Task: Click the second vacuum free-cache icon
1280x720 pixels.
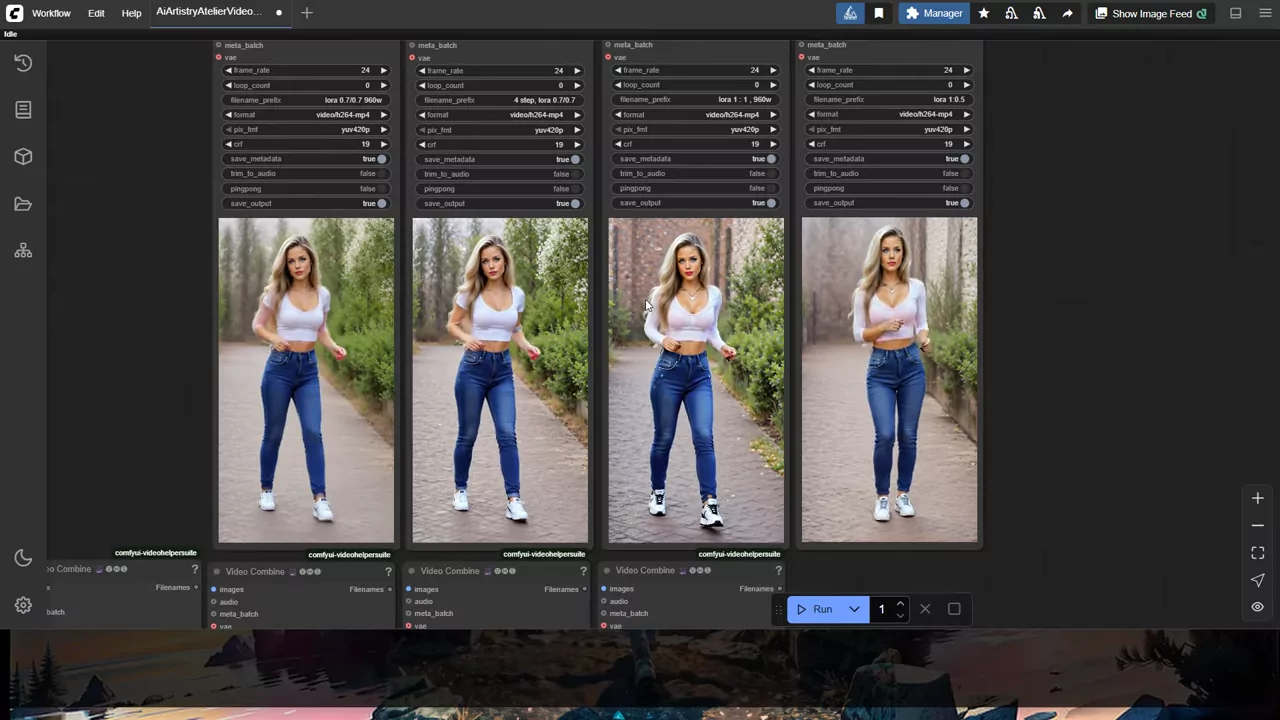Action: tap(1039, 13)
